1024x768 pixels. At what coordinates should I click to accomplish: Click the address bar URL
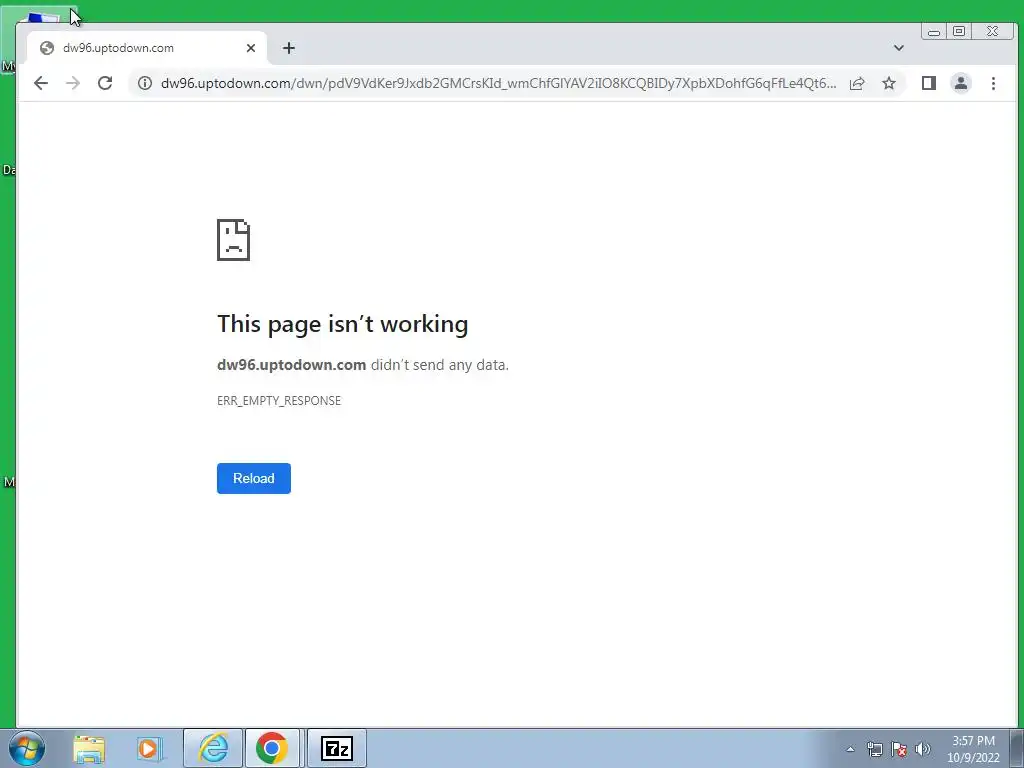tap(498, 83)
